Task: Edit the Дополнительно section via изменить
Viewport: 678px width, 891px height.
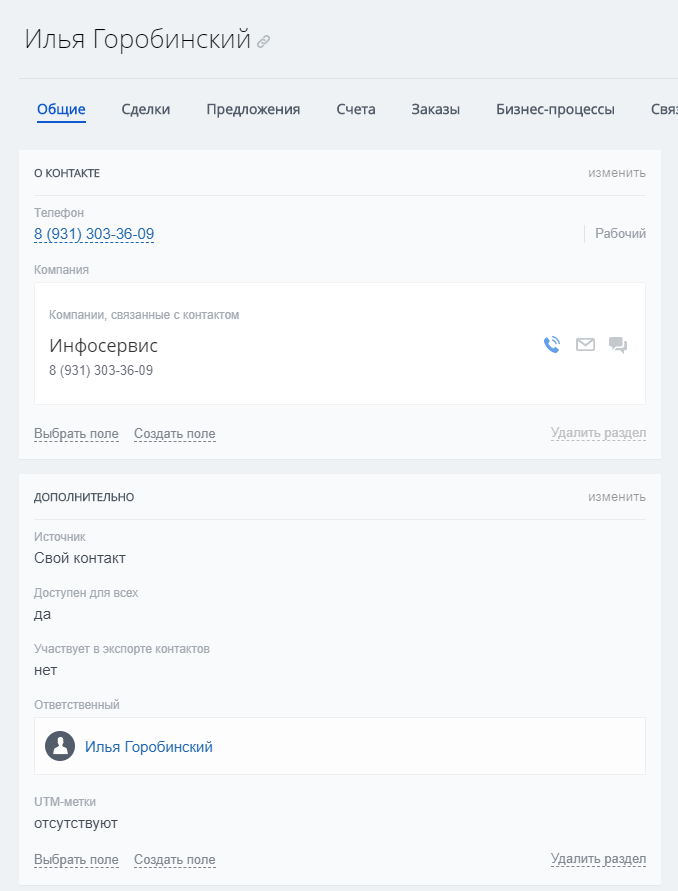Action: coord(616,497)
